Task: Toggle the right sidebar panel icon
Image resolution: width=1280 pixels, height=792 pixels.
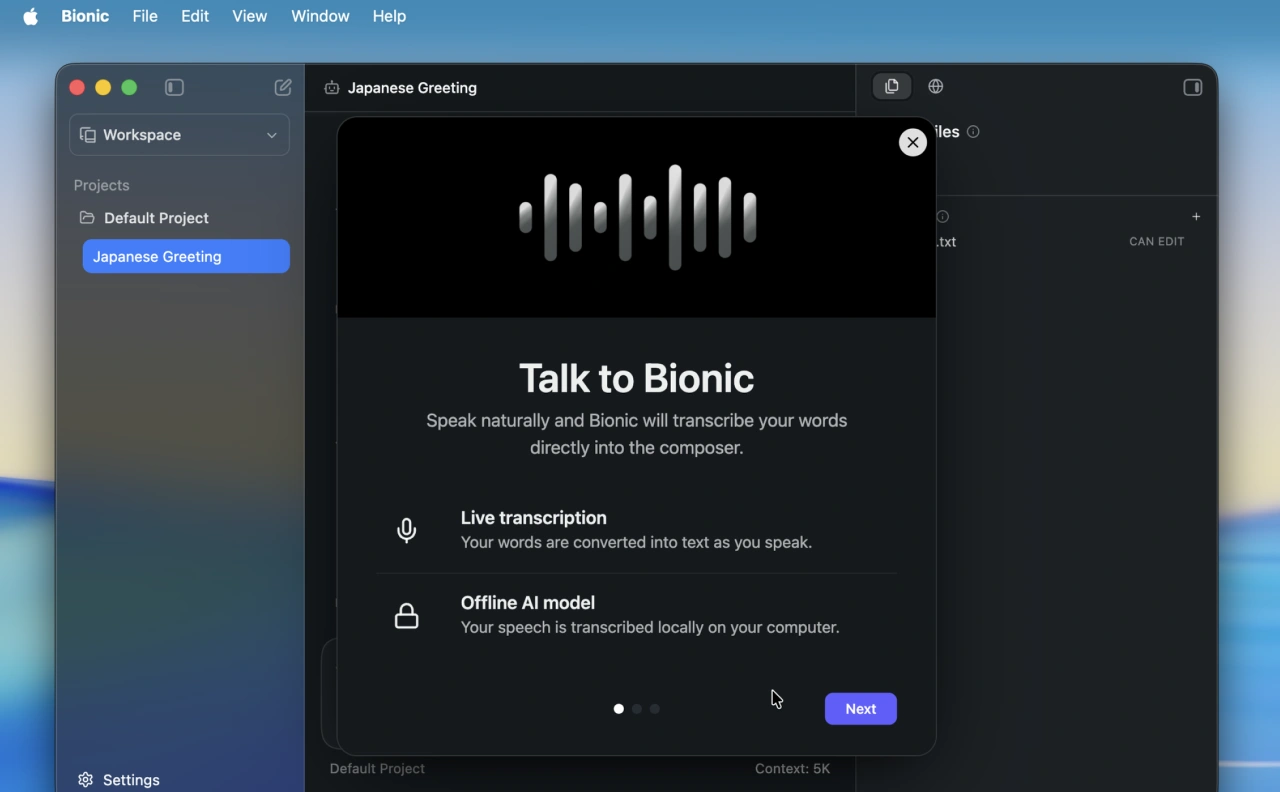Action: point(1192,88)
